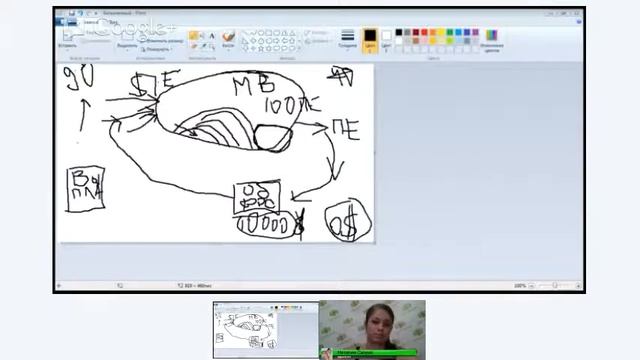
Task: Pick the red color swatch
Action: point(424,32)
